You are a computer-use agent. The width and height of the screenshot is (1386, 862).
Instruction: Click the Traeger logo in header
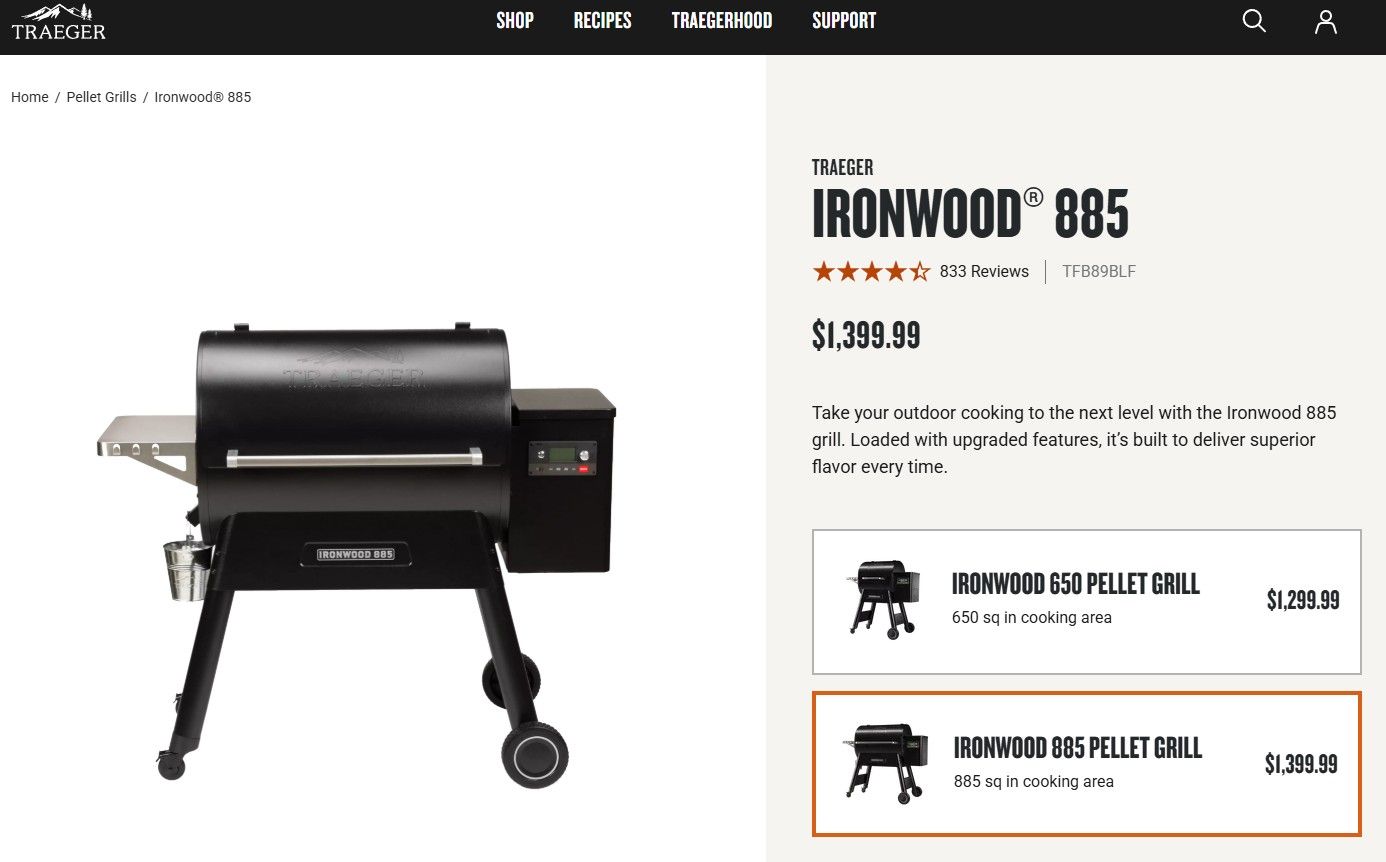[x=58, y=21]
